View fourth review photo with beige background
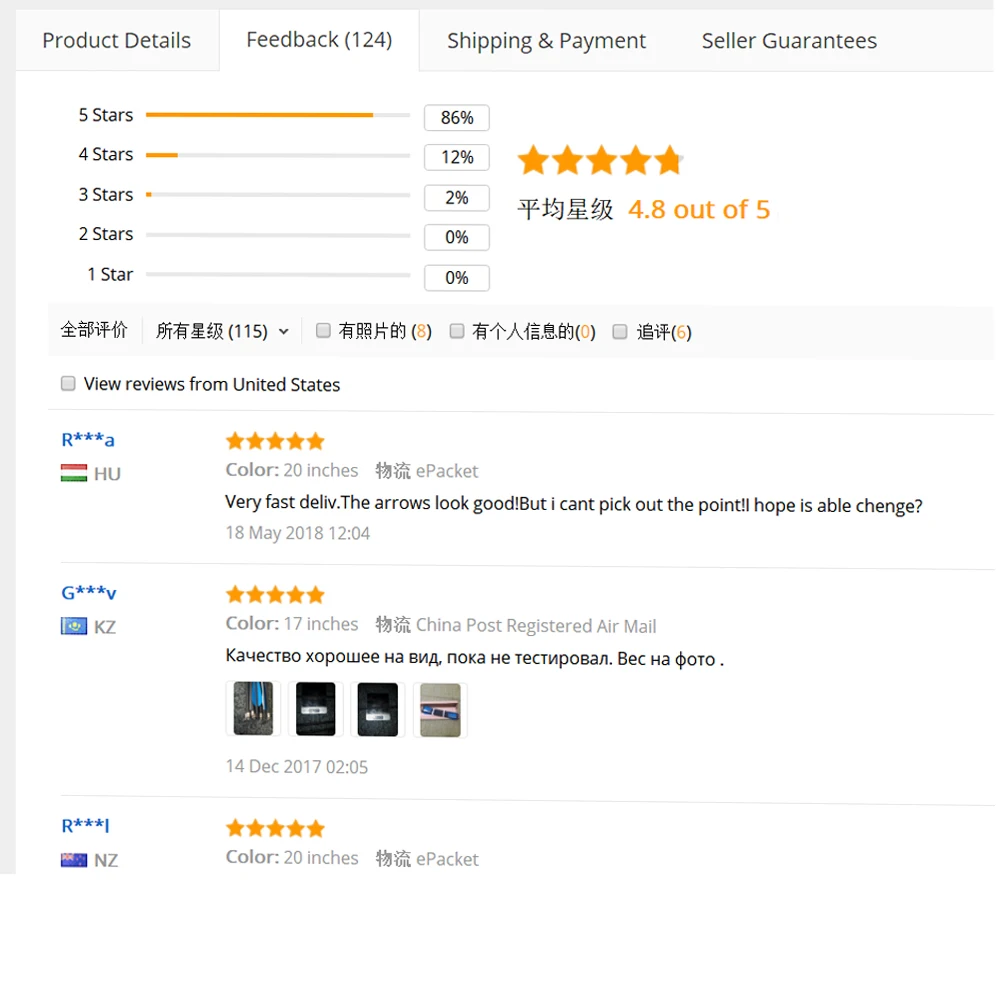Screen dimensions: 1000x1000 (x=440, y=710)
